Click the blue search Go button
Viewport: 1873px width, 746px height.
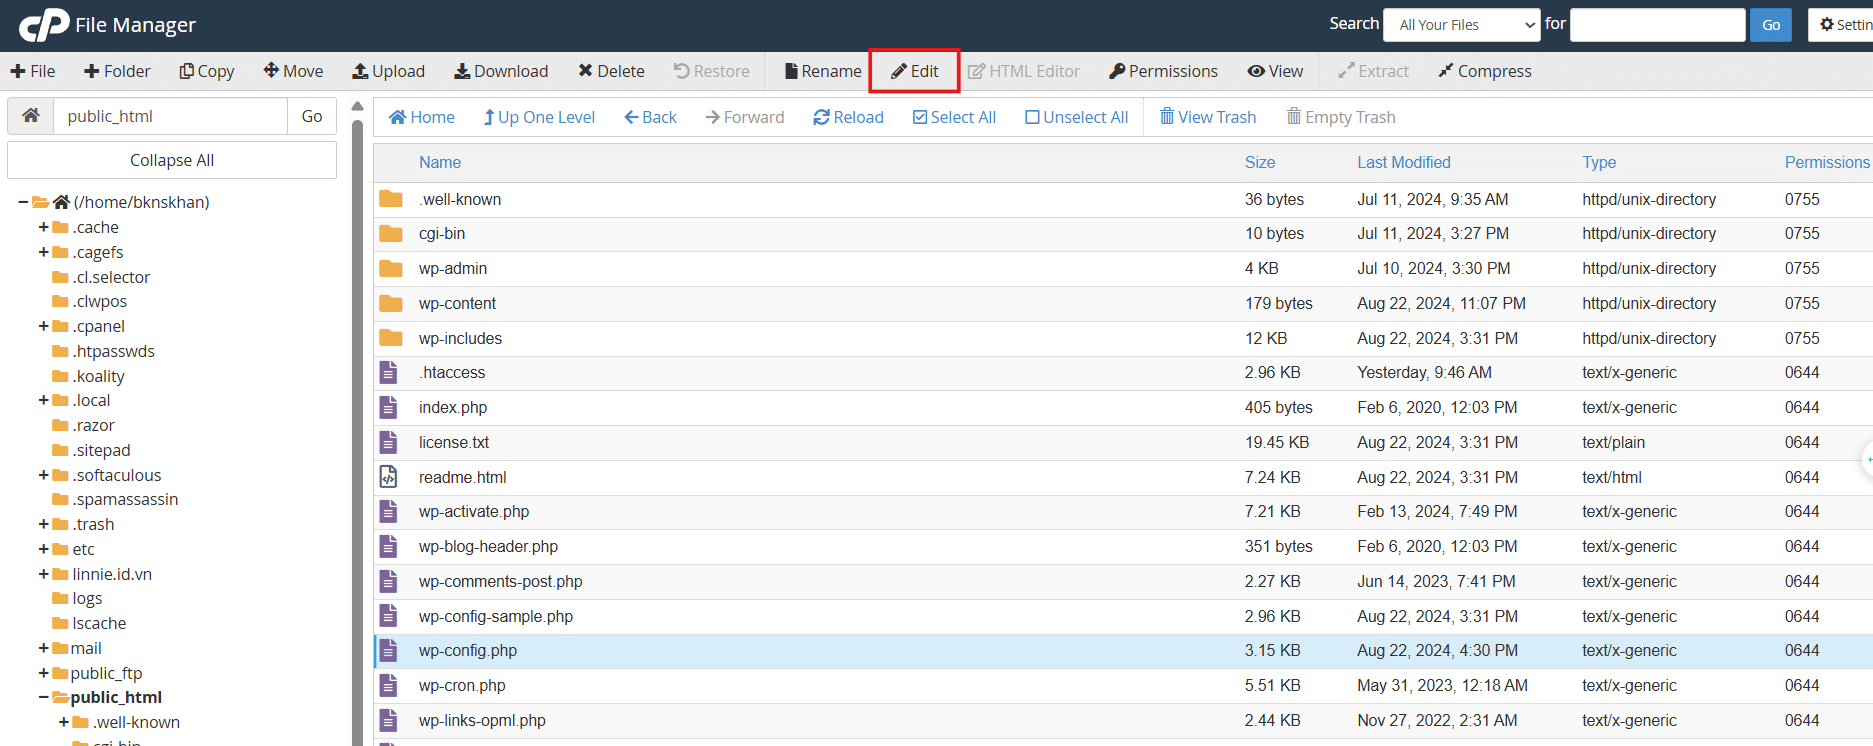(x=1770, y=25)
